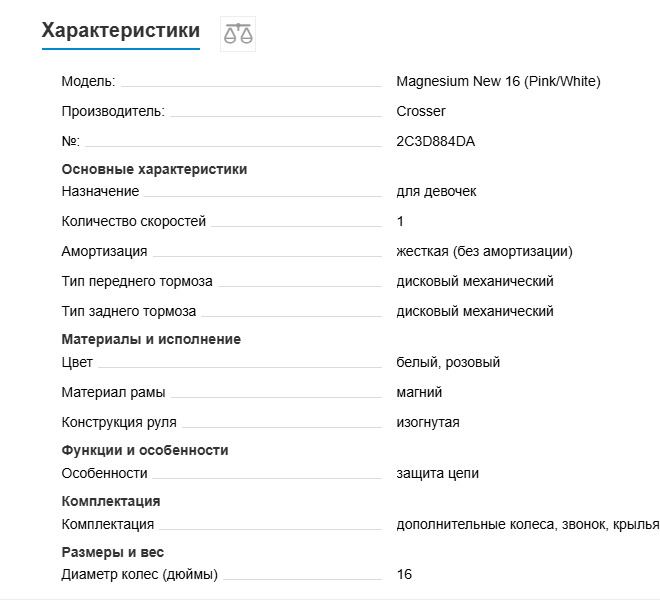
Task: Click the value дополнительные колеса, звонок, крылья
Action: coord(527,524)
